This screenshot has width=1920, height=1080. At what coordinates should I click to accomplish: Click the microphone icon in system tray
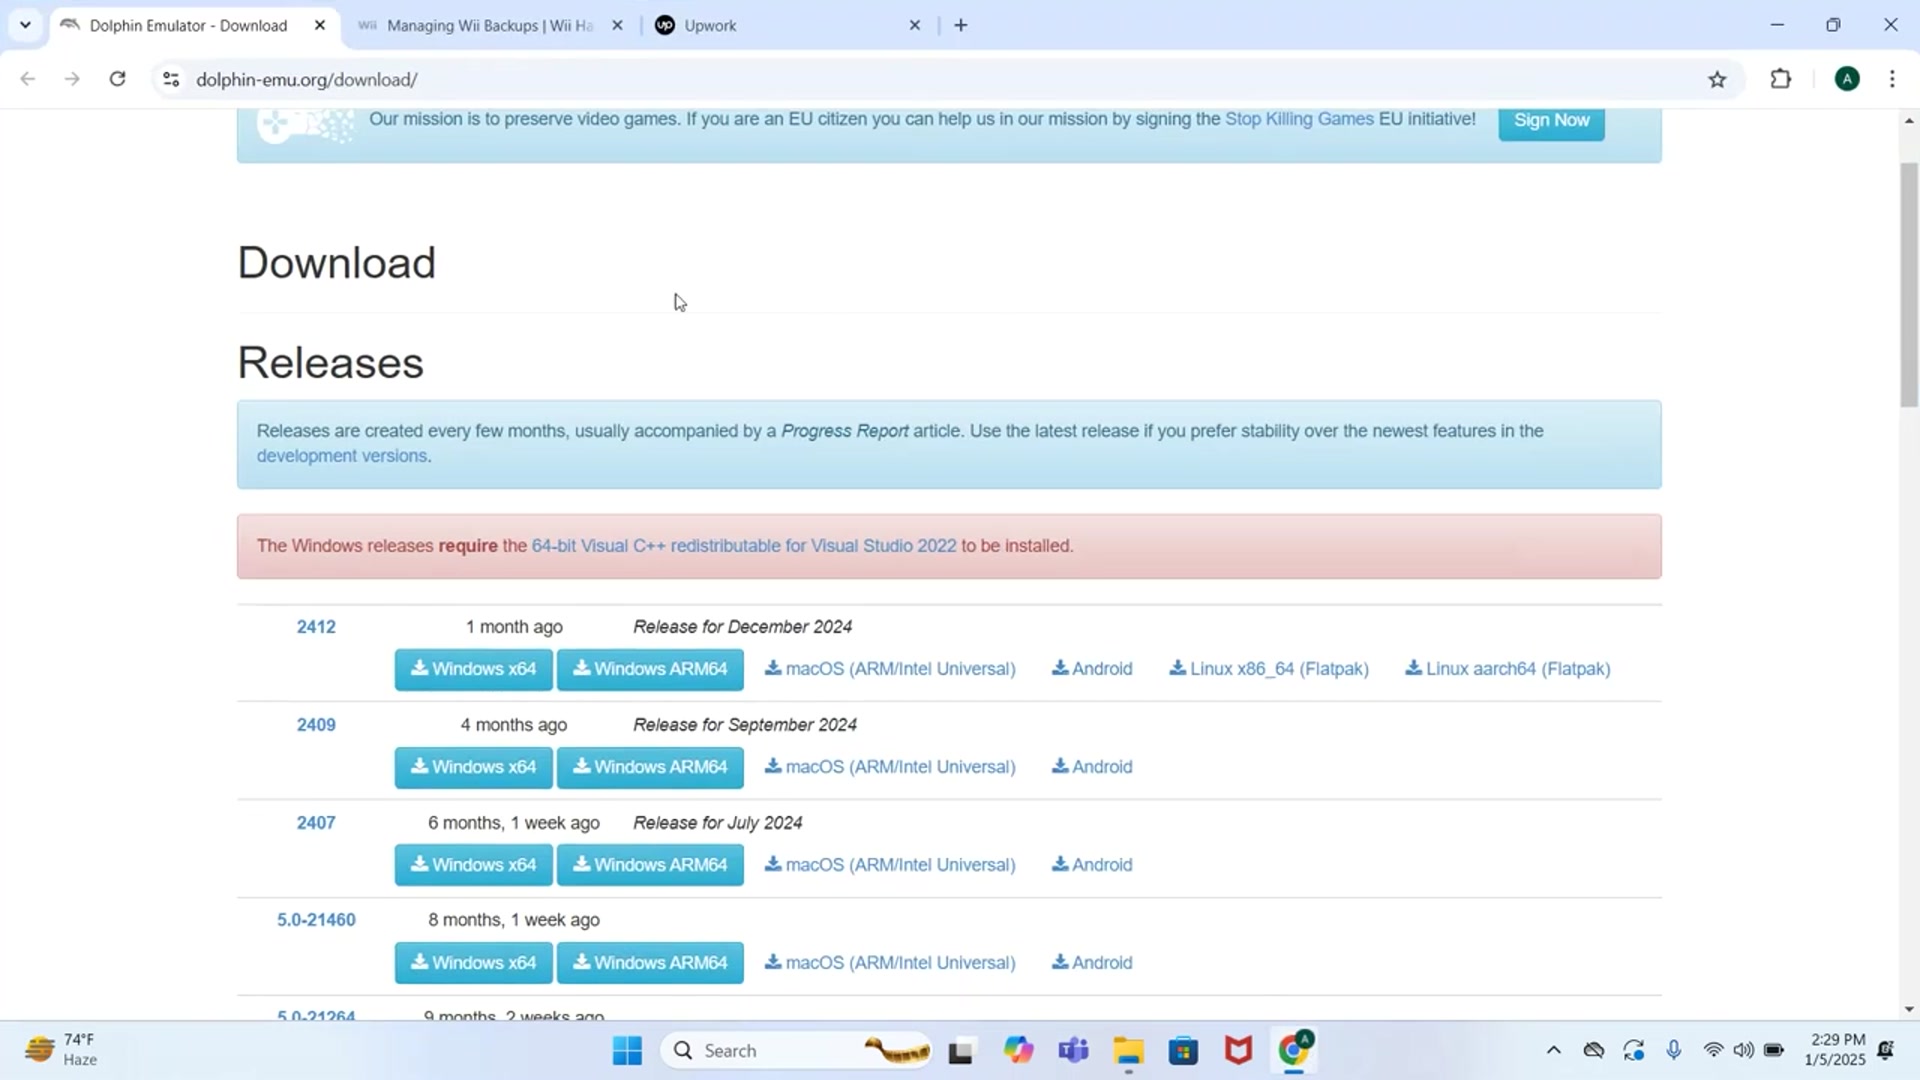tap(1673, 1050)
